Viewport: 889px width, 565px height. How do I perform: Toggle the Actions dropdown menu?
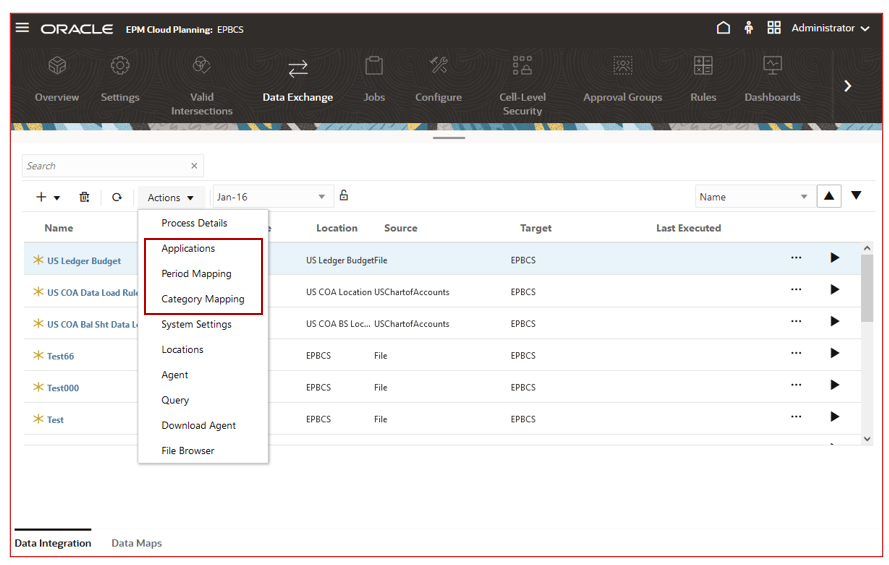point(170,197)
